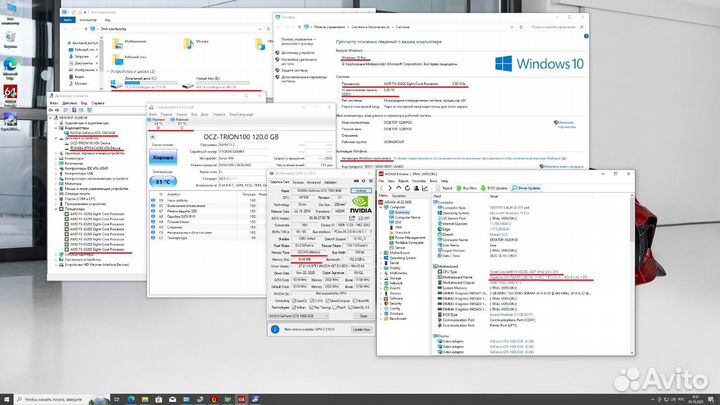Toggle GPU-Z DirectCompute checkbox
This screenshot has height=405, width=720.
[x=327, y=301]
